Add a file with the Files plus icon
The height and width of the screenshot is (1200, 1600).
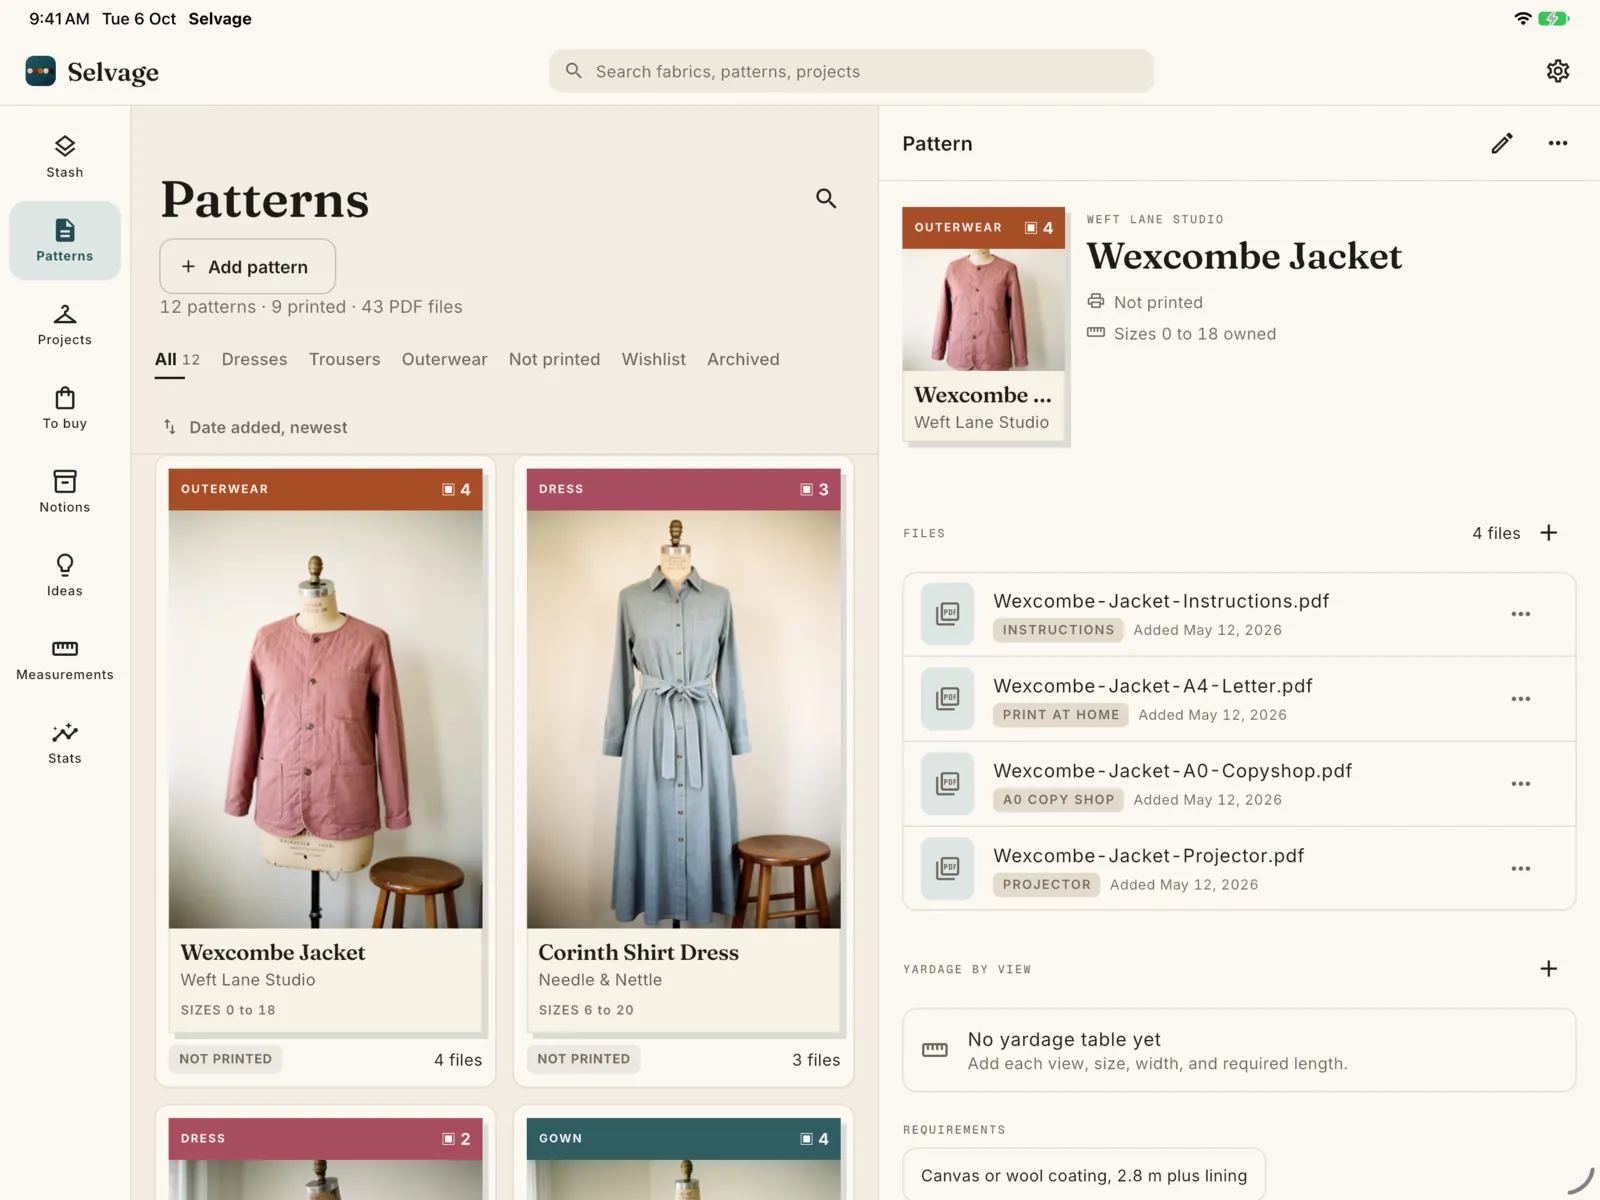(1548, 533)
